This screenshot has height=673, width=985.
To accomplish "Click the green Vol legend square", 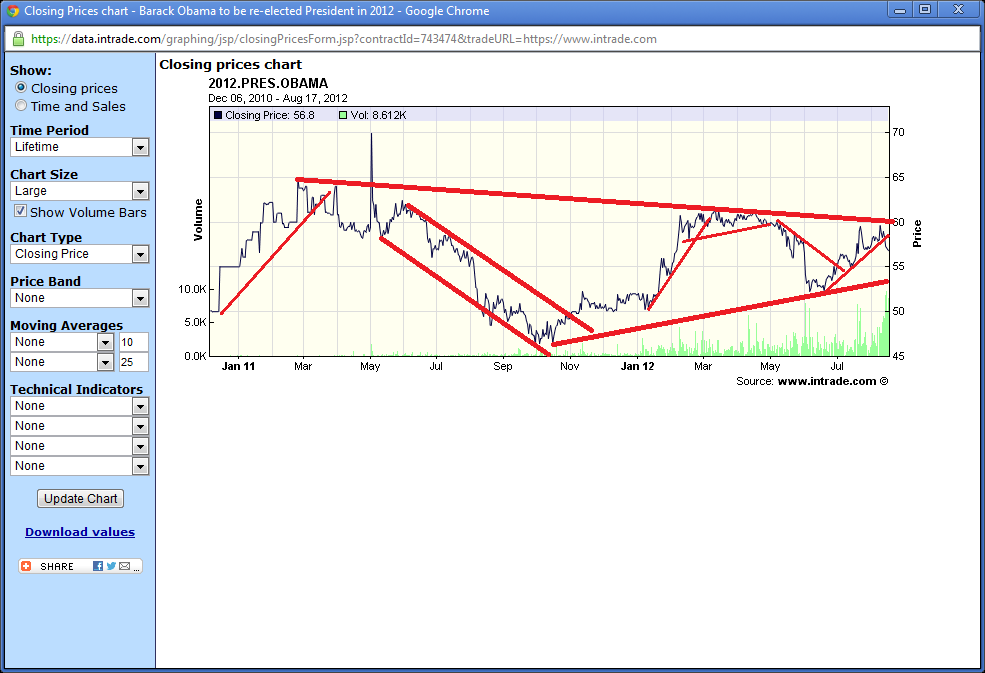I will (342, 115).
